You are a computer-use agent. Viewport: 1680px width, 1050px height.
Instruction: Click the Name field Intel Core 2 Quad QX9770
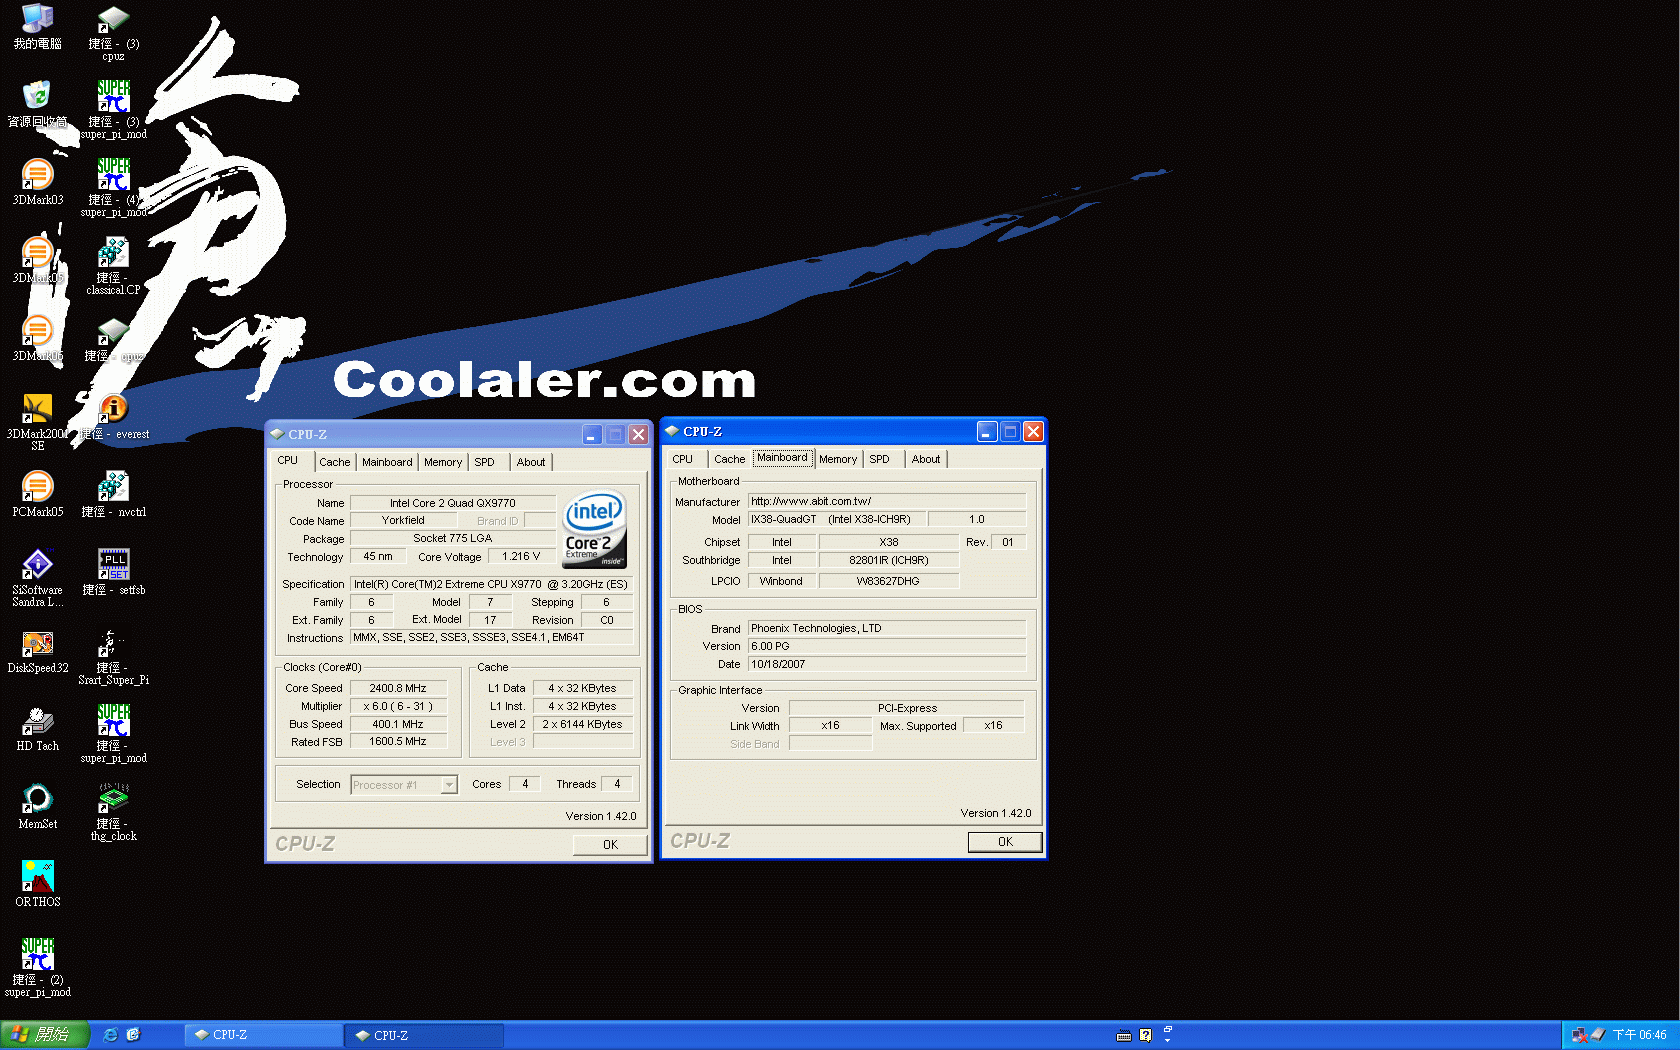tap(453, 503)
